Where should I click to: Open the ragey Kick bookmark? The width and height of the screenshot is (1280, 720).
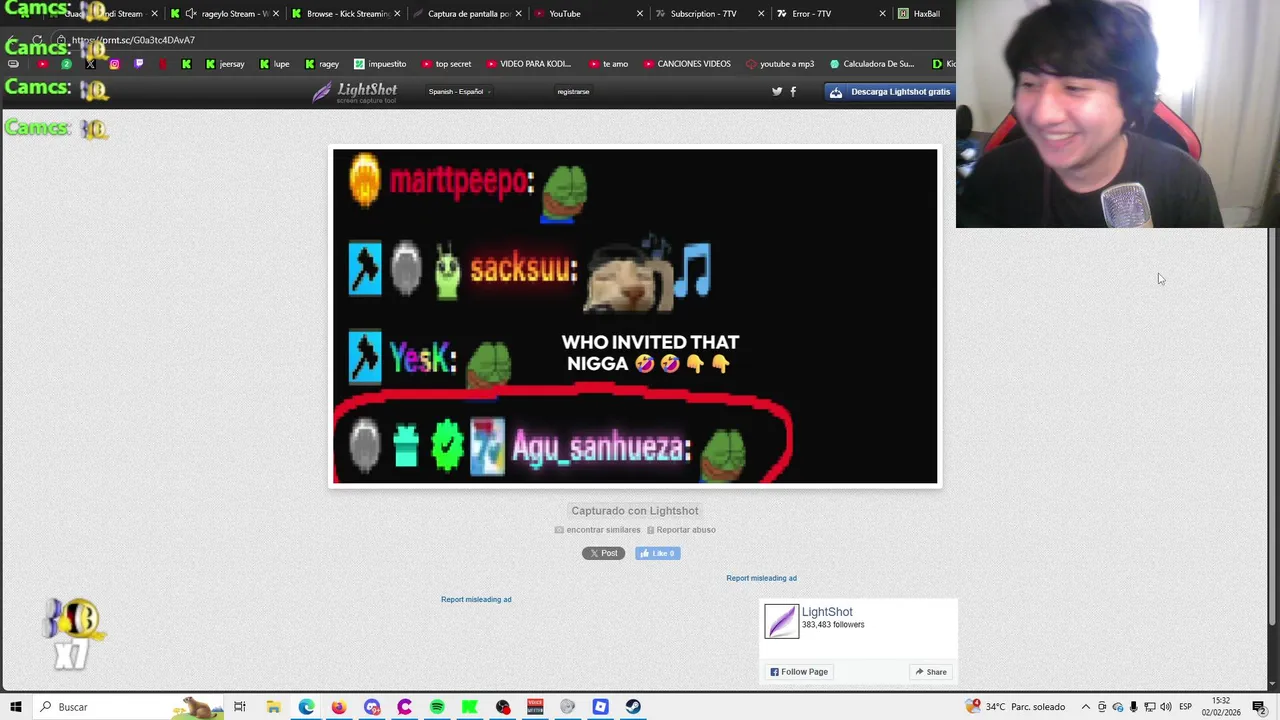[x=321, y=64]
